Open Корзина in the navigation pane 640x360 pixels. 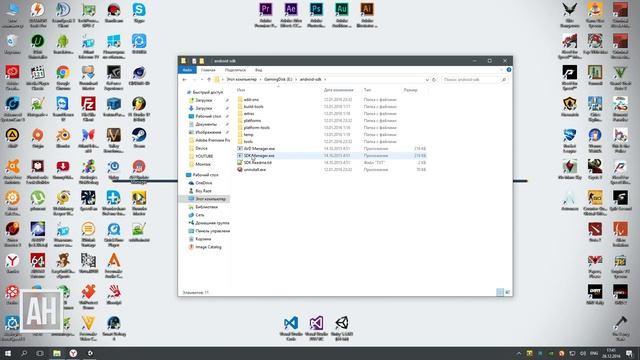pyautogui.click(x=203, y=239)
